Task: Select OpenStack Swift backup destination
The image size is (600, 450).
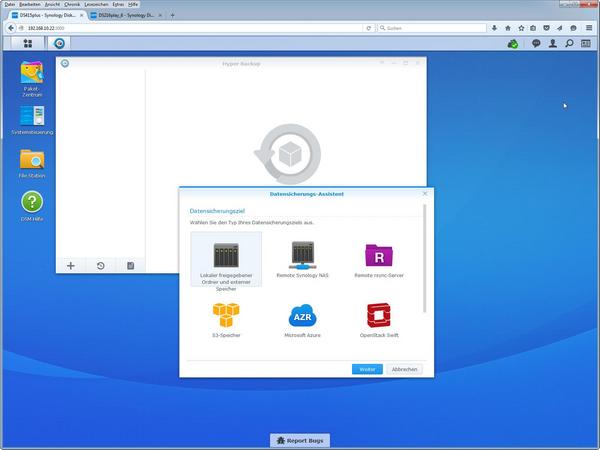Action: click(x=379, y=320)
